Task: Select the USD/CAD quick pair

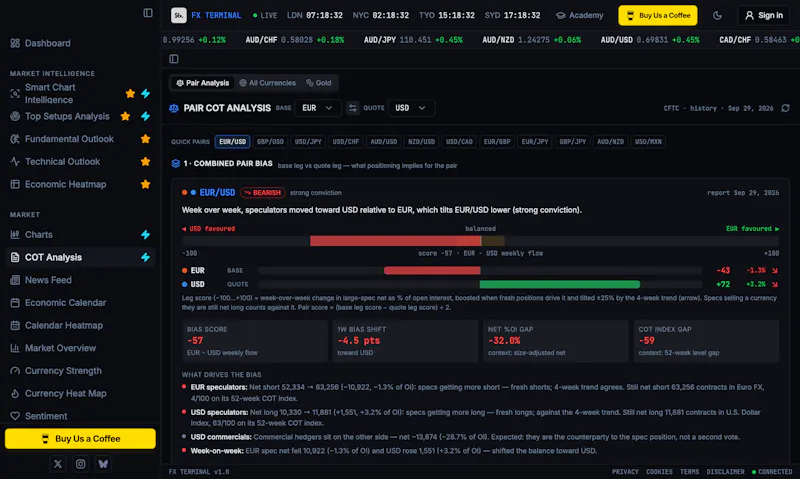Action: click(459, 142)
